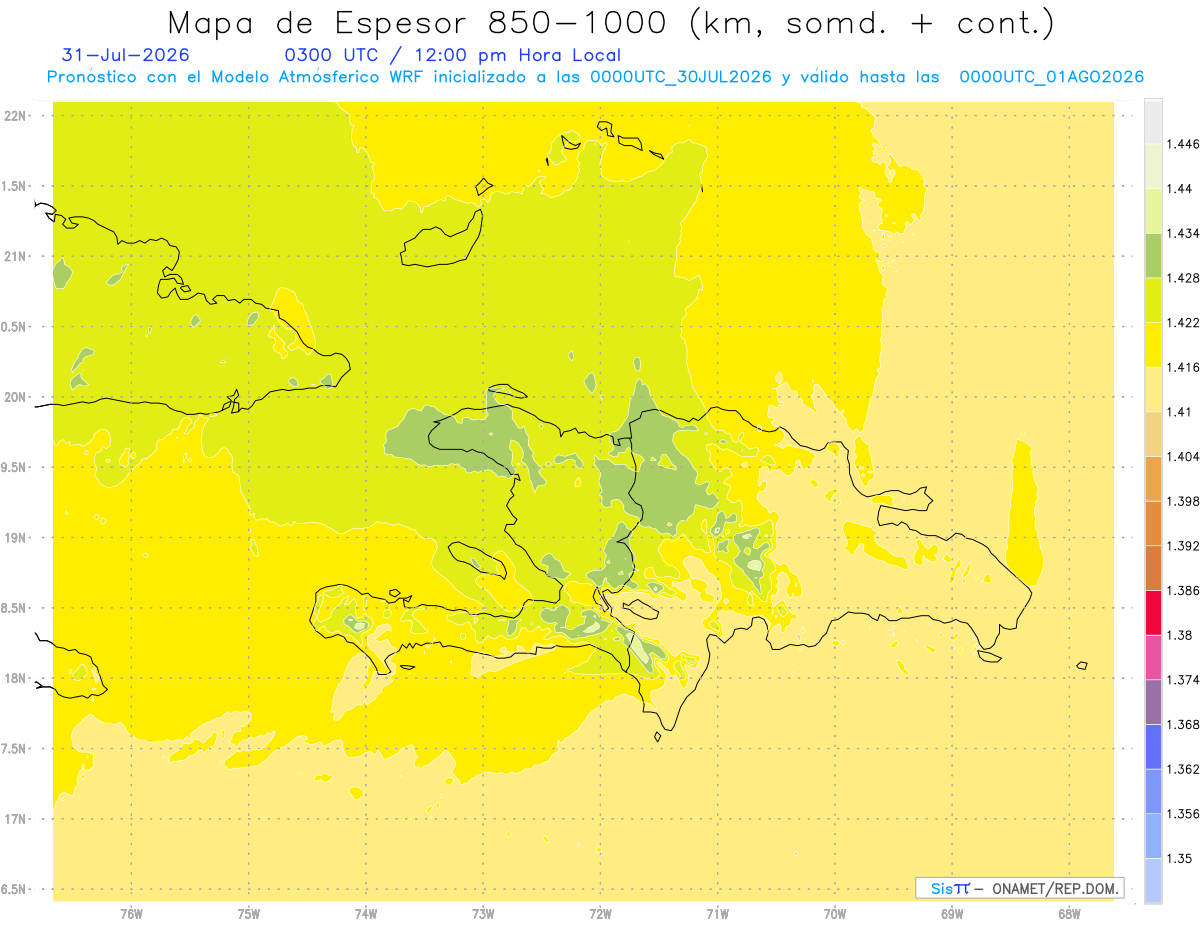Click the '74W' longitude label
The width and height of the screenshot is (1200, 927).
tap(366, 914)
